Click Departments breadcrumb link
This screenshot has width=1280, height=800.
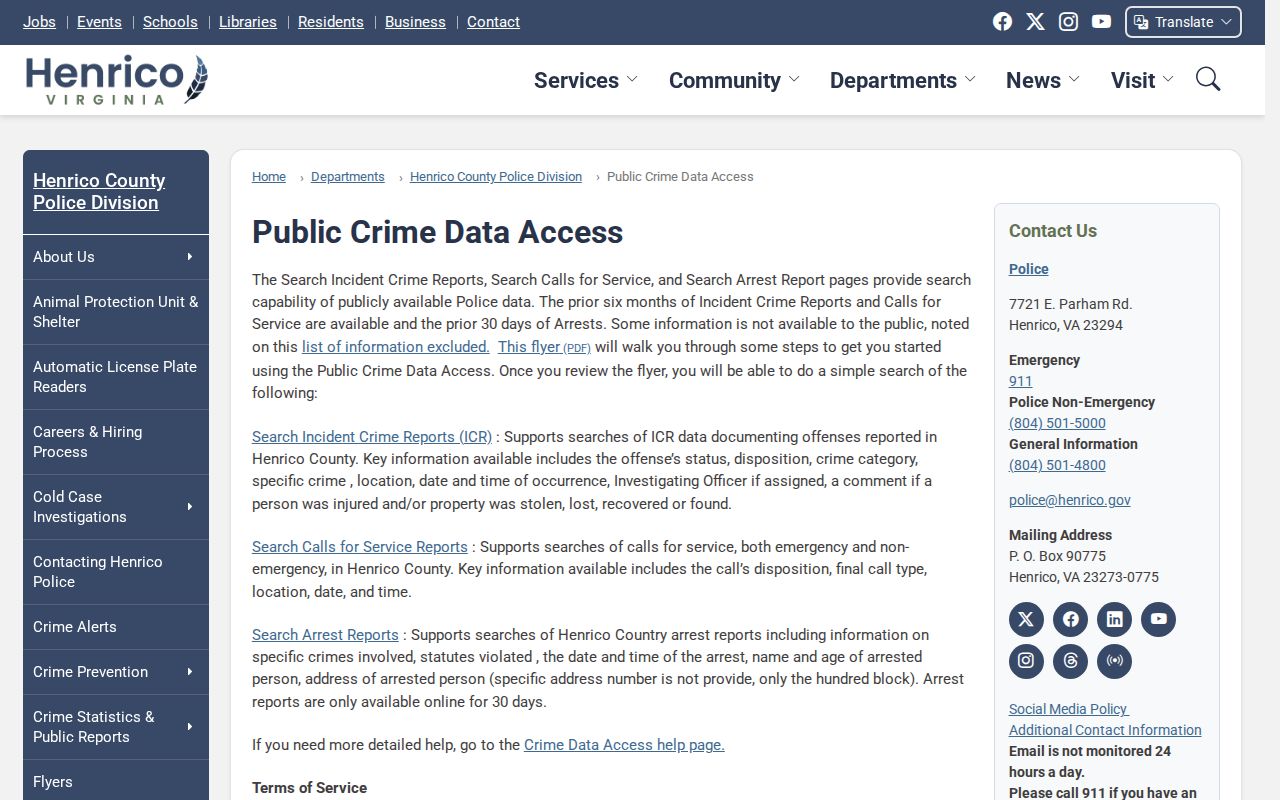coord(348,177)
